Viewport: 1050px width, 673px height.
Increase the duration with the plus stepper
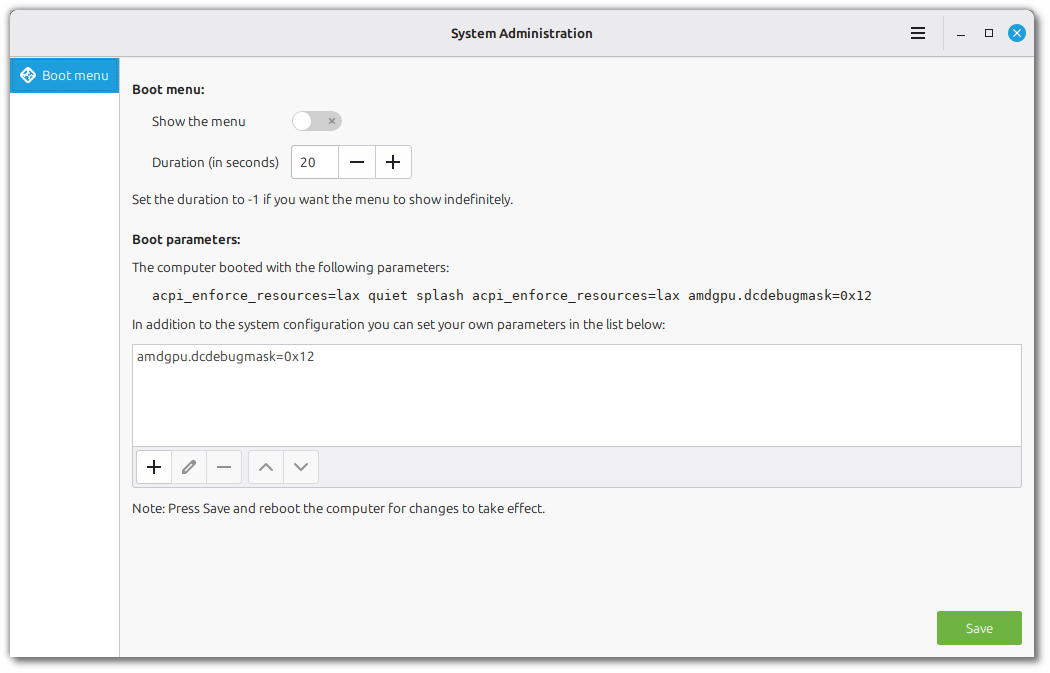392,161
